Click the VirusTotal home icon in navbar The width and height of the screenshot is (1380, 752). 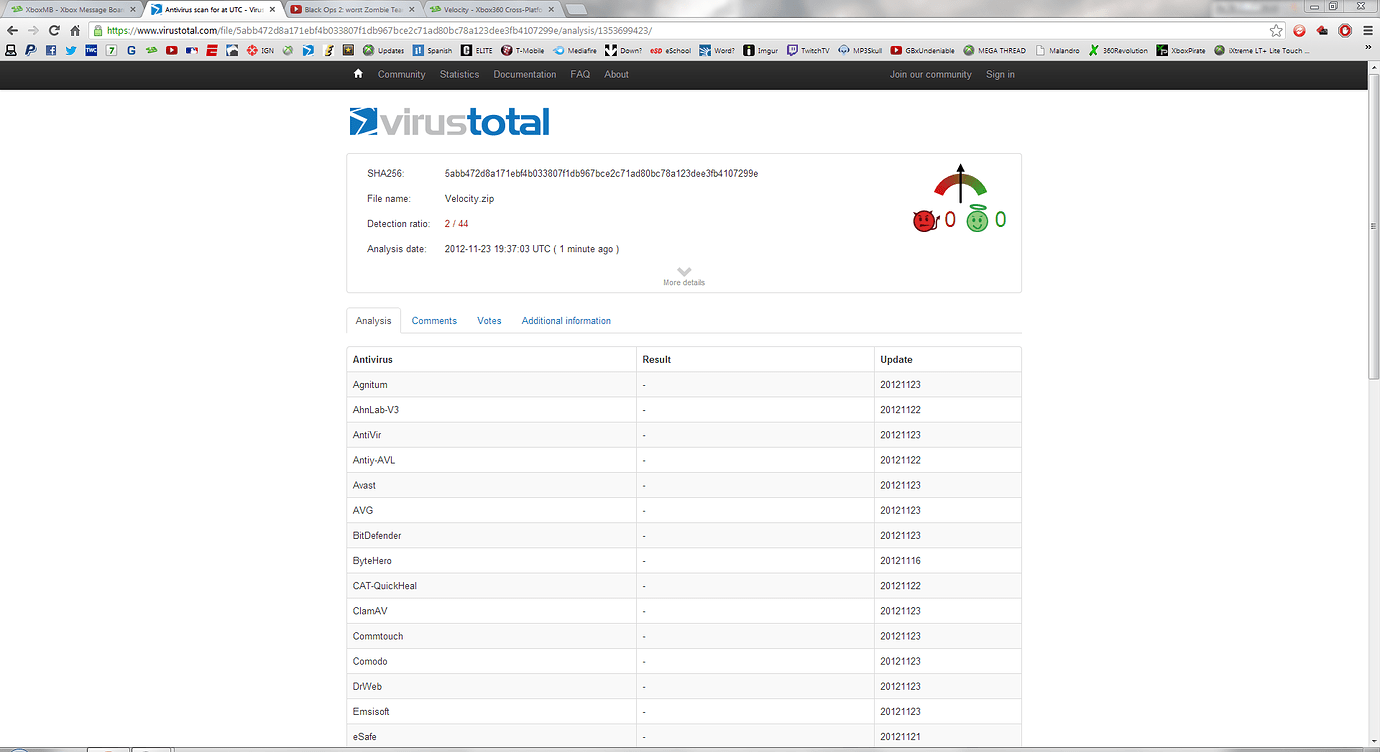click(358, 74)
